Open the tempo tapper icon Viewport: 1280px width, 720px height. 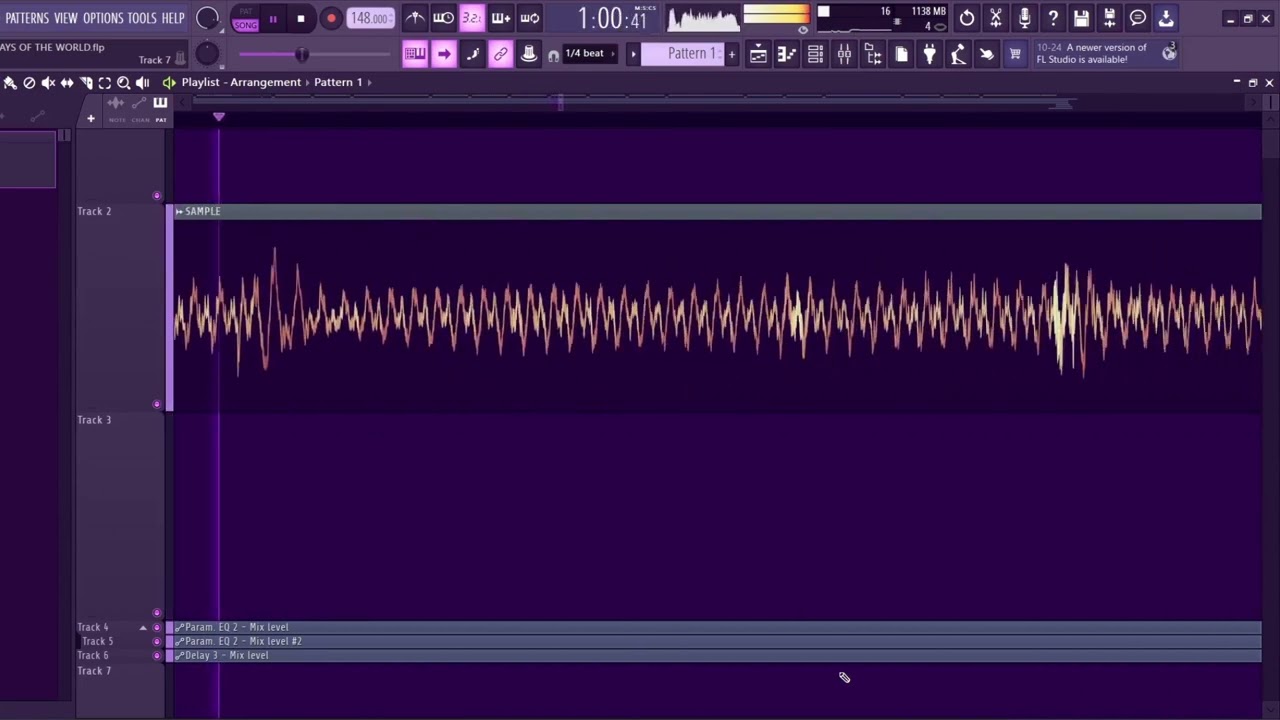pos(958,54)
